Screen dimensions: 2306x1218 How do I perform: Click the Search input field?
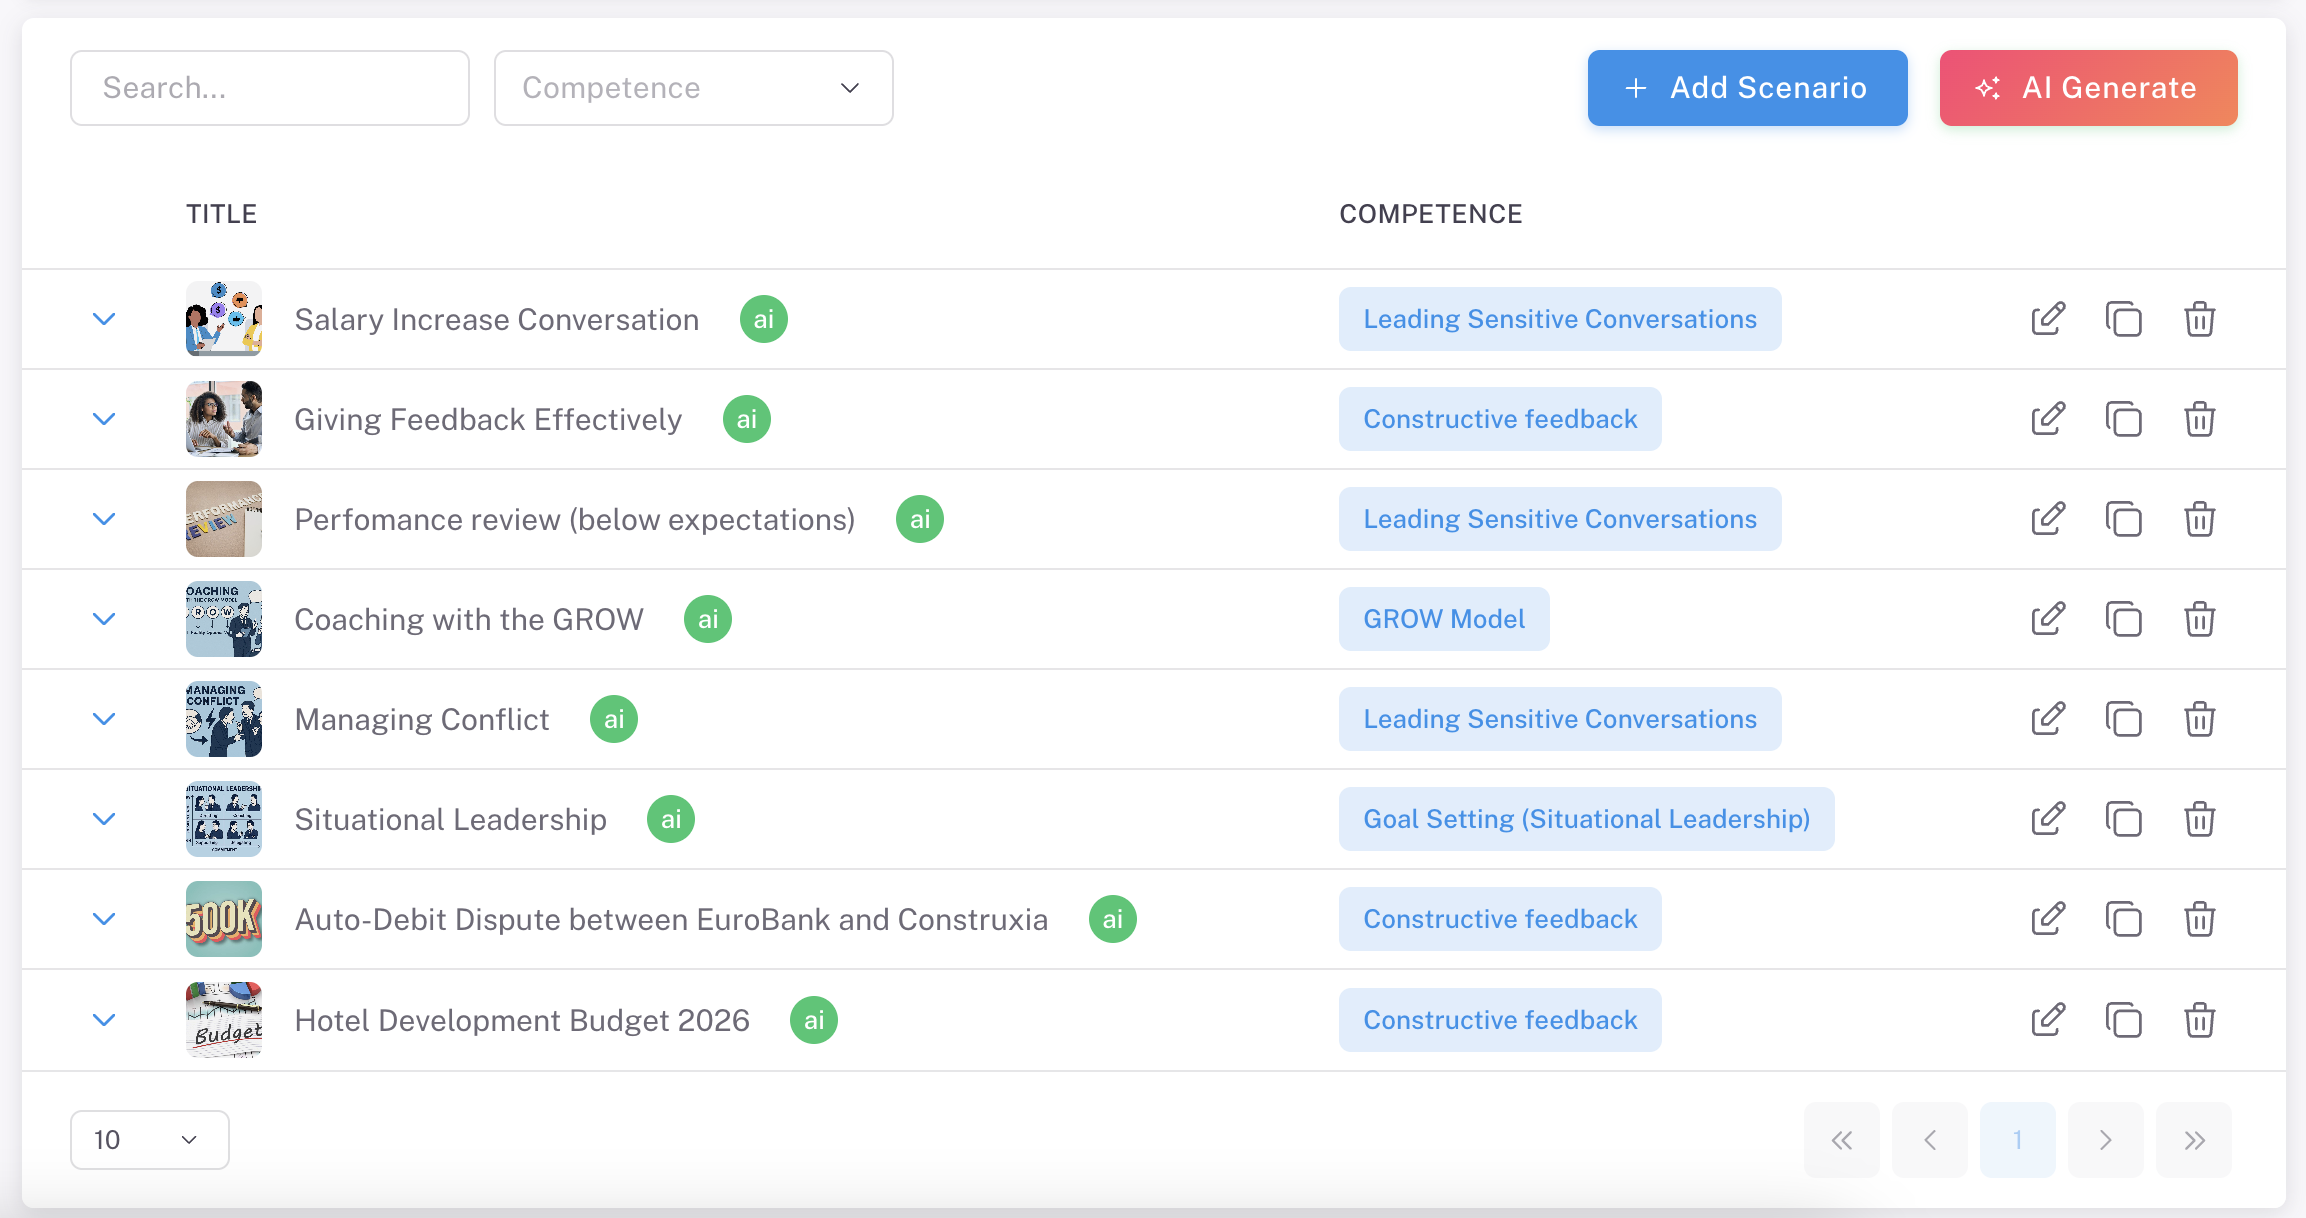[x=269, y=88]
